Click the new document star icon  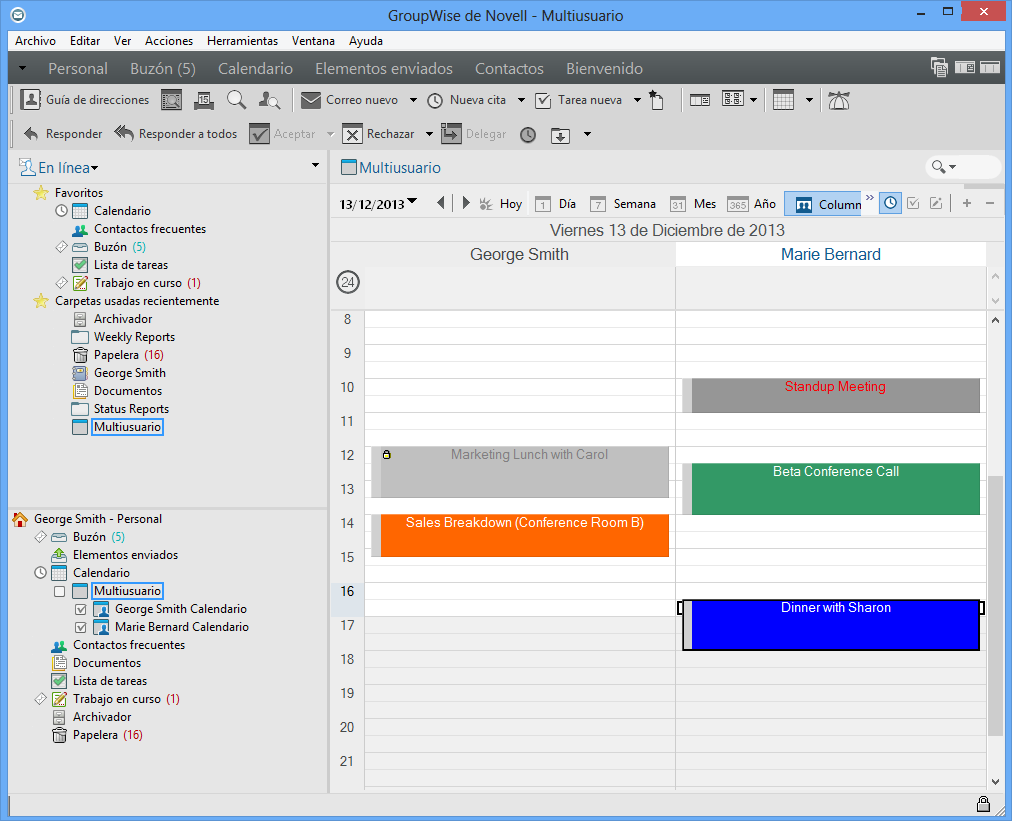(x=656, y=100)
